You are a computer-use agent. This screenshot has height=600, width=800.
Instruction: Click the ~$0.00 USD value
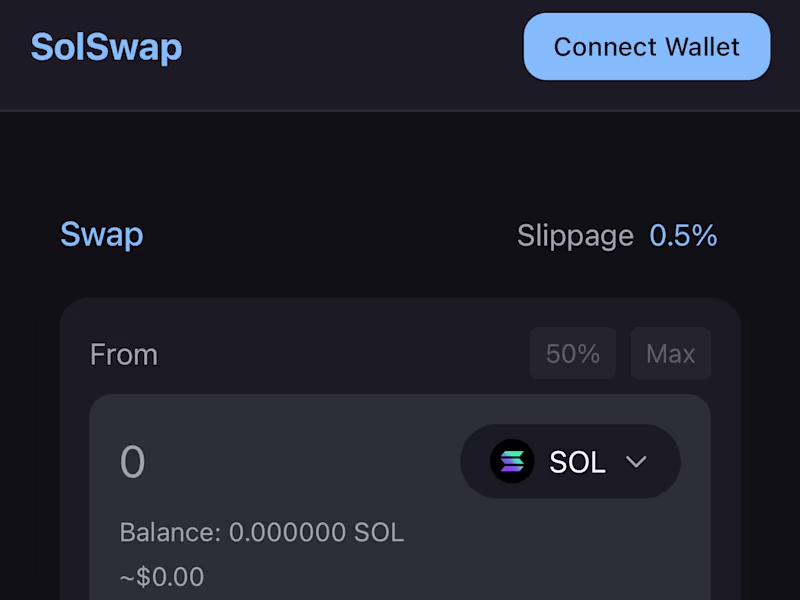point(161,577)
